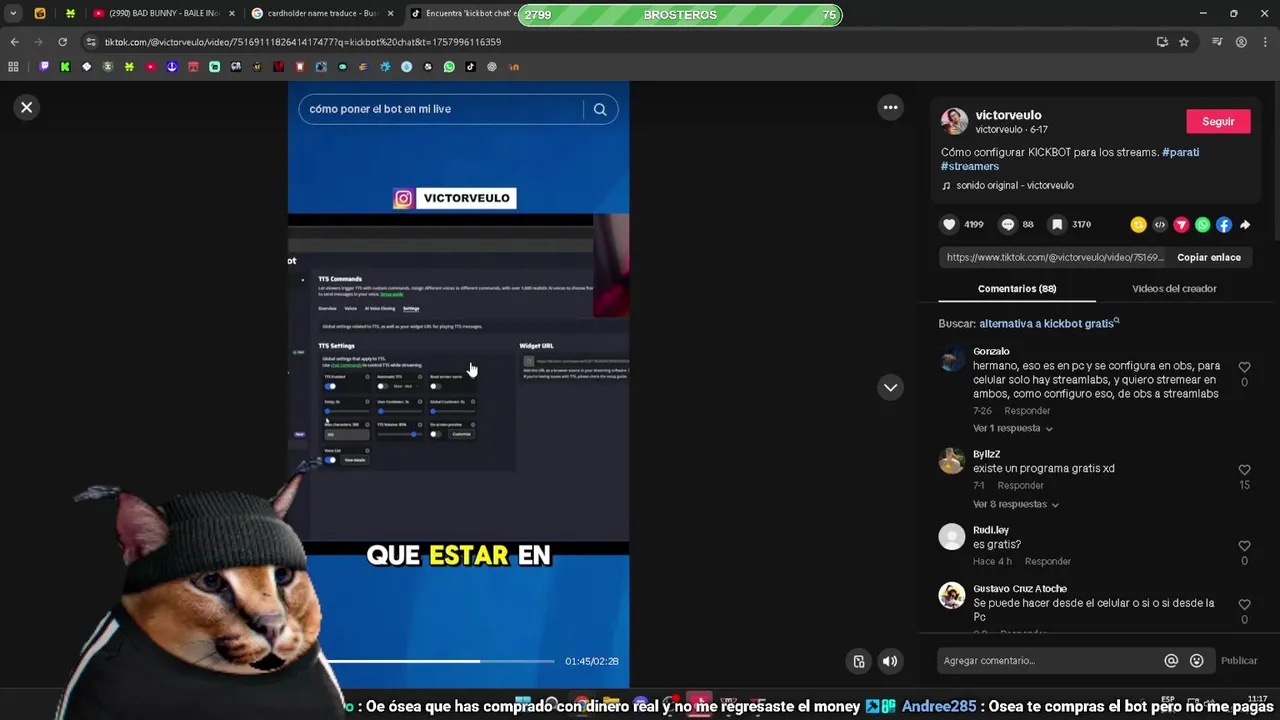Open emoji picker in comment box
The width and height of the screenshot is (1280, 720).
pyautogui.click(x=1197, y=661)
